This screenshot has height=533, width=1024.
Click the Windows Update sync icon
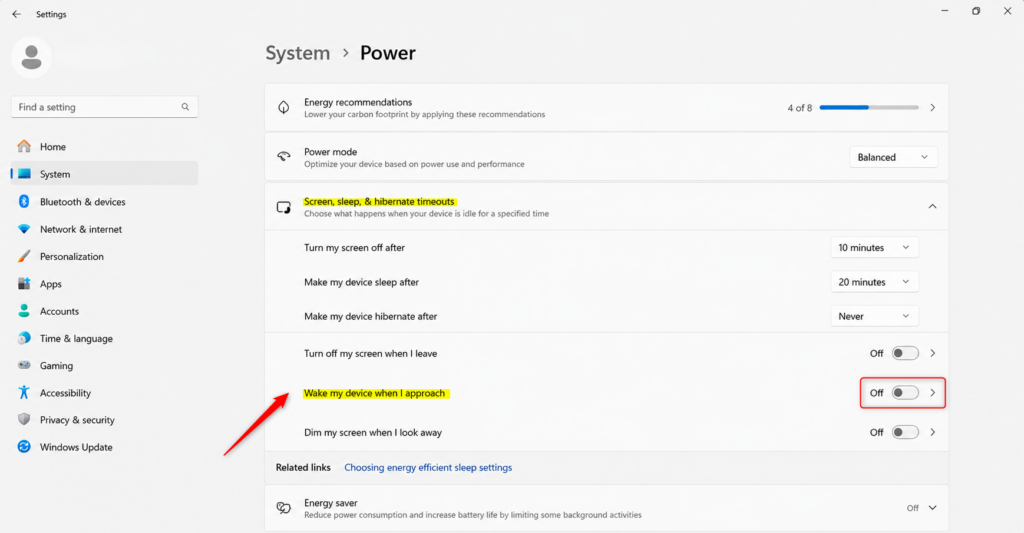click(x=24, y=447)
